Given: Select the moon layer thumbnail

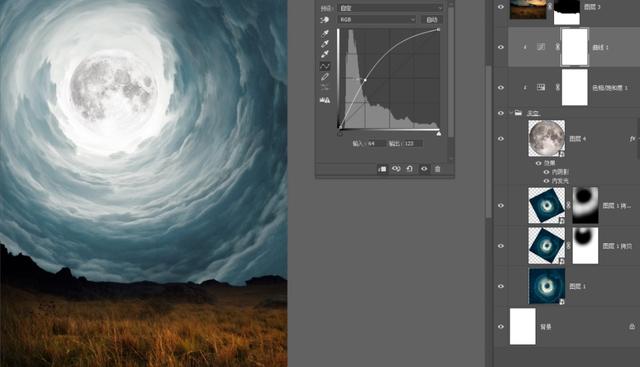Looking at the screenshot, I should (547, 138).
